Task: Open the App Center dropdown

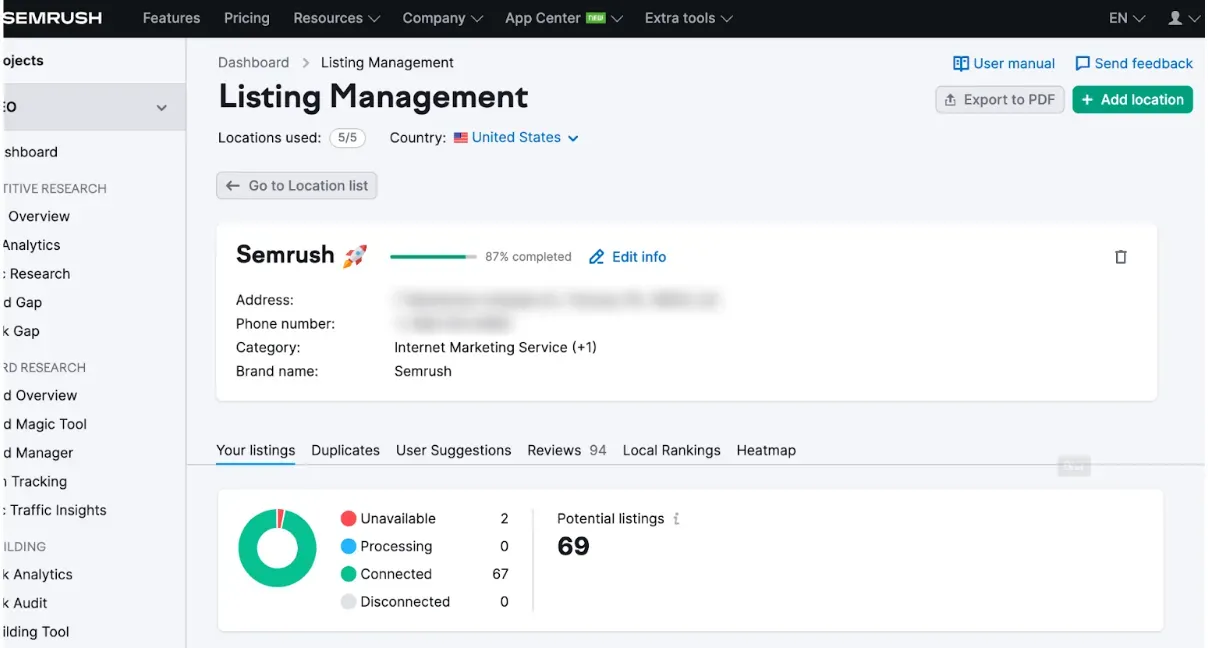Action: pos(564,18)
